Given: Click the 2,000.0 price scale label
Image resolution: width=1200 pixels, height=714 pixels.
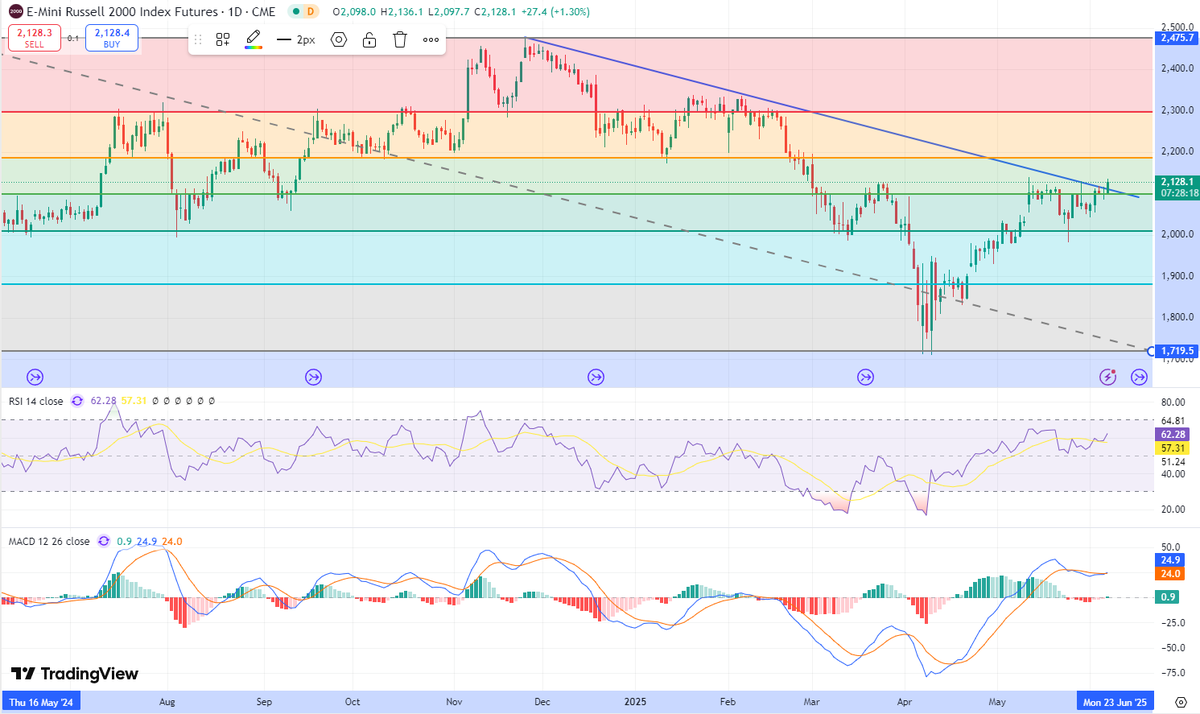Looking at the screenshot, I should (1178, 234).
